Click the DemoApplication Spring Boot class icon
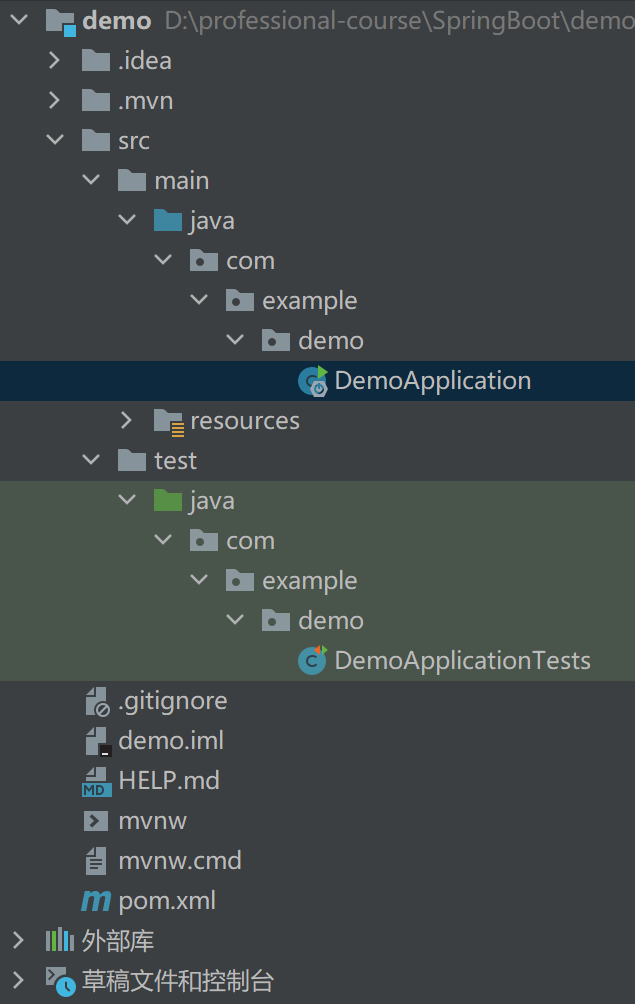The image size is (635, 1004). (x=313, y=381)
